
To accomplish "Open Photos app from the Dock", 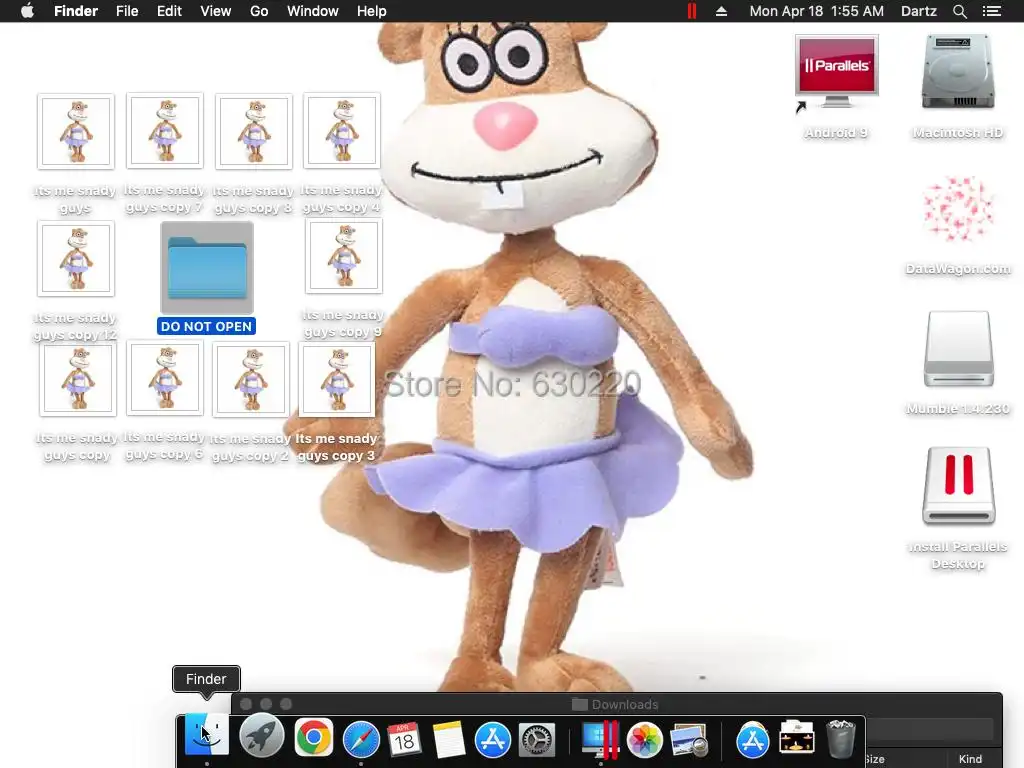I will coord(644,739).
